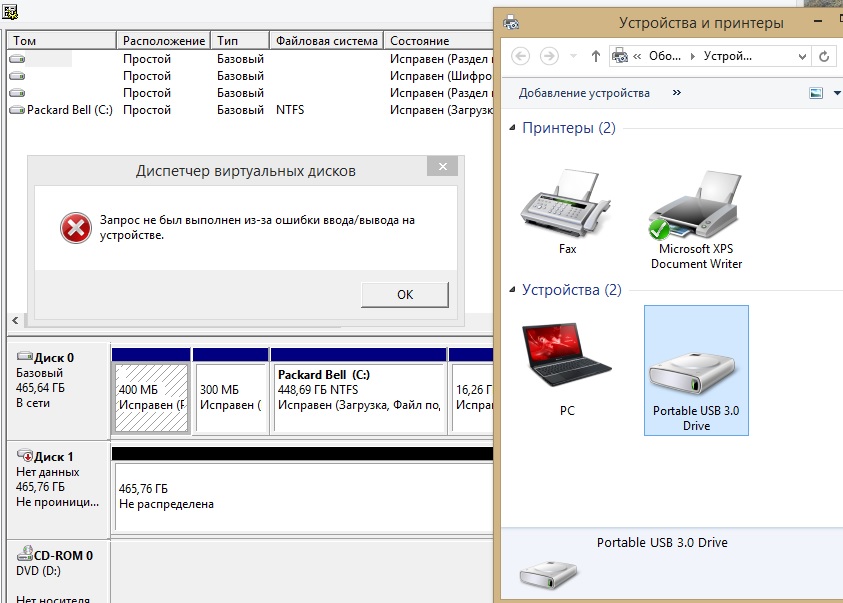843x603 pixels.
Task: Select the PC laptop device icon
Action: click(x=567, y=369)
